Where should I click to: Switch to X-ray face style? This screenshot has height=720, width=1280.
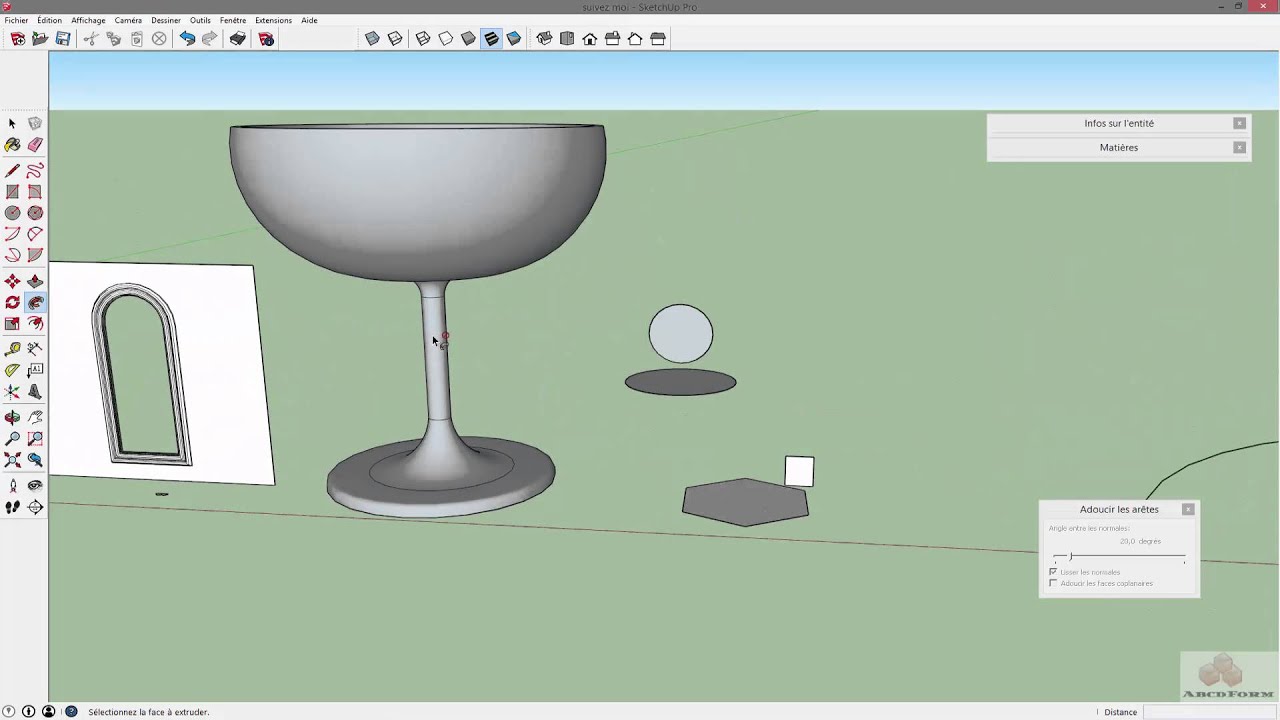[x=372, y=39]
